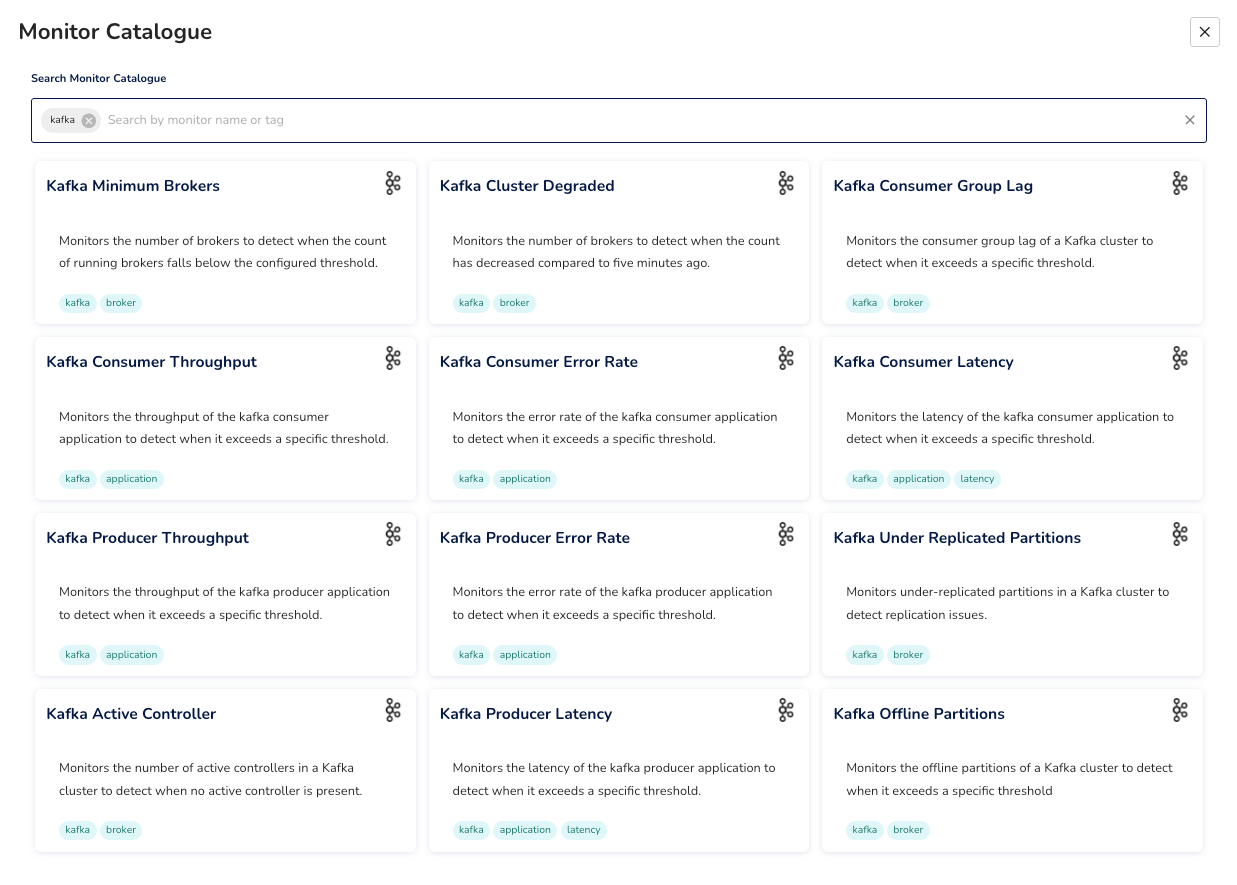The image size is (1237, 885).
Task: Click the broker tag on Kafka Cluster Degraded
Action: tap(514, 303)
